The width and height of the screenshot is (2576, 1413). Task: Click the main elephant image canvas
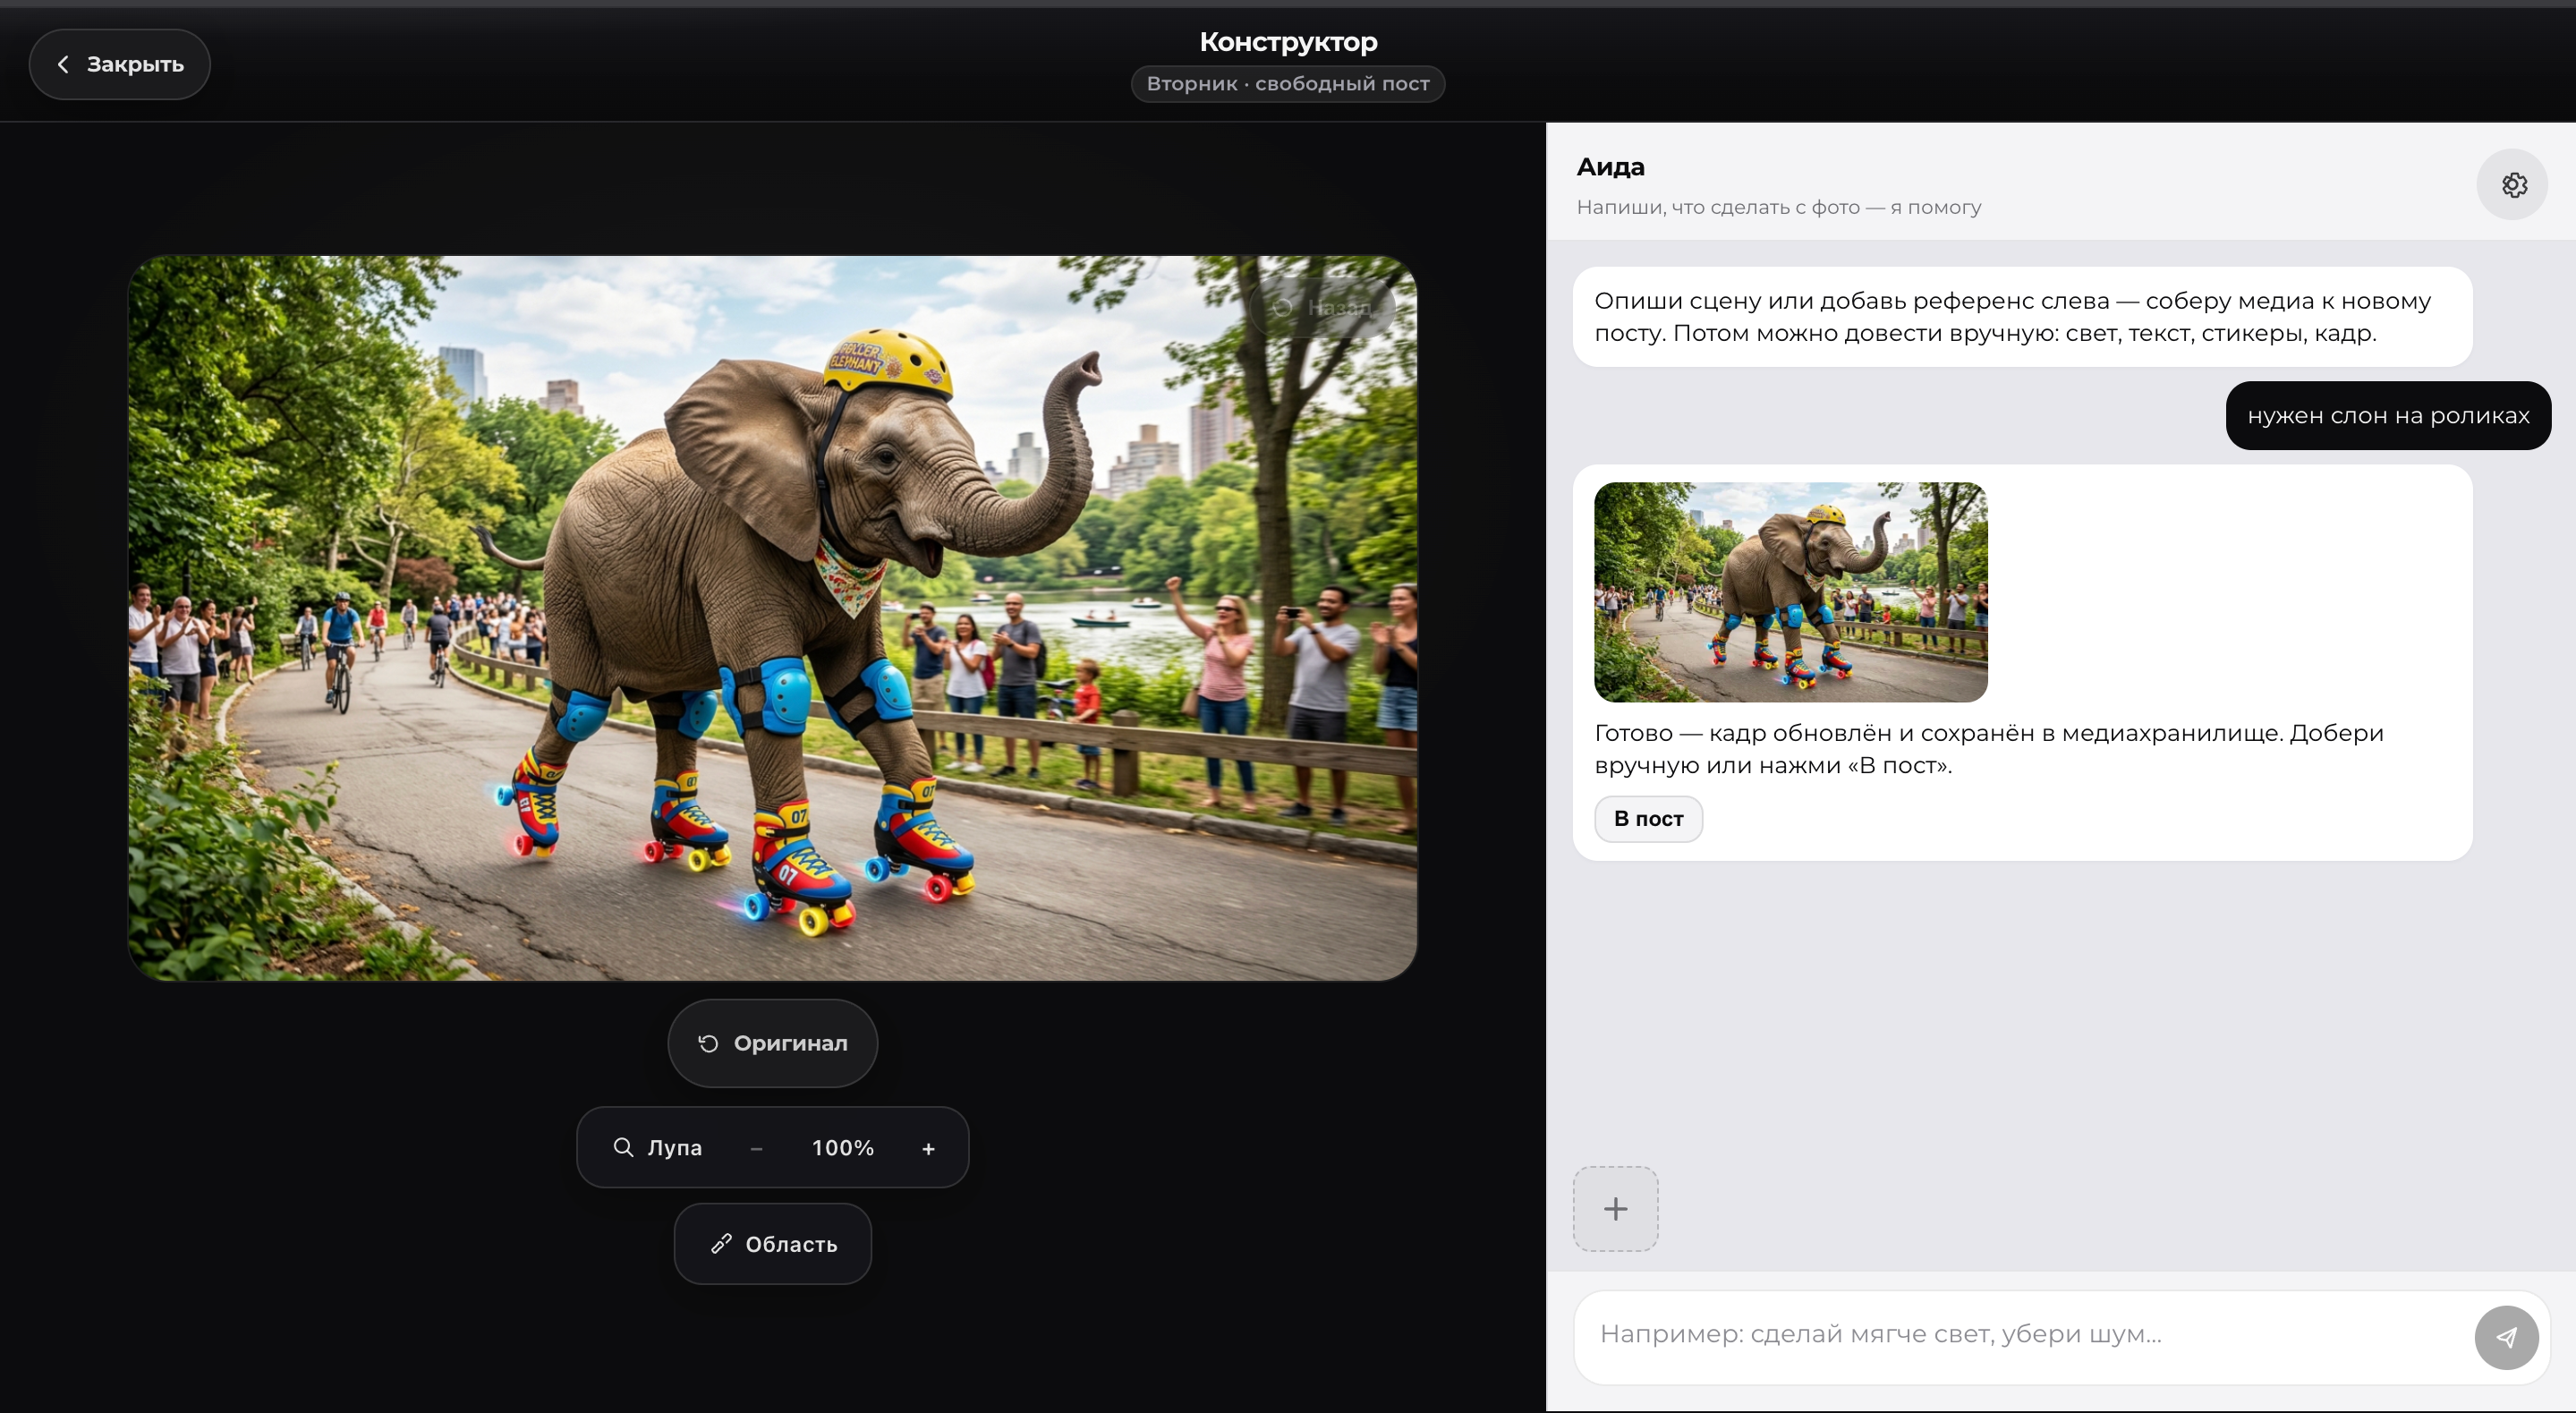tap(772, 618)
